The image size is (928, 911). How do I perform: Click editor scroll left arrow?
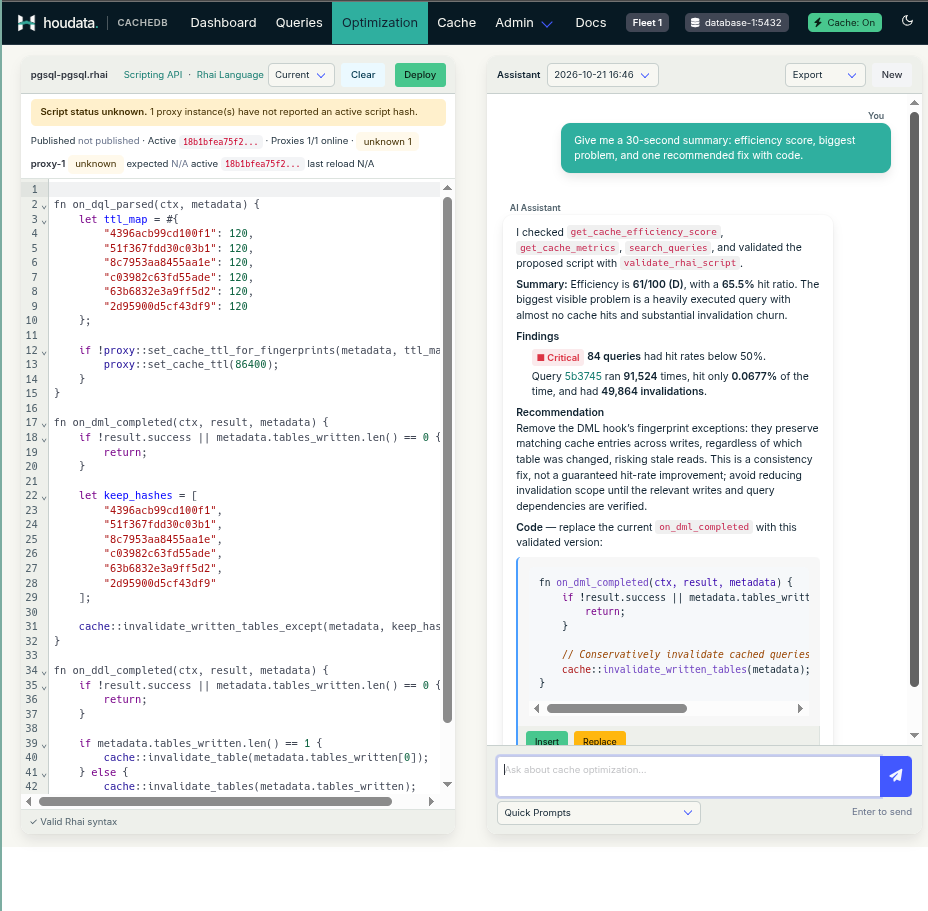click(29, 801)
